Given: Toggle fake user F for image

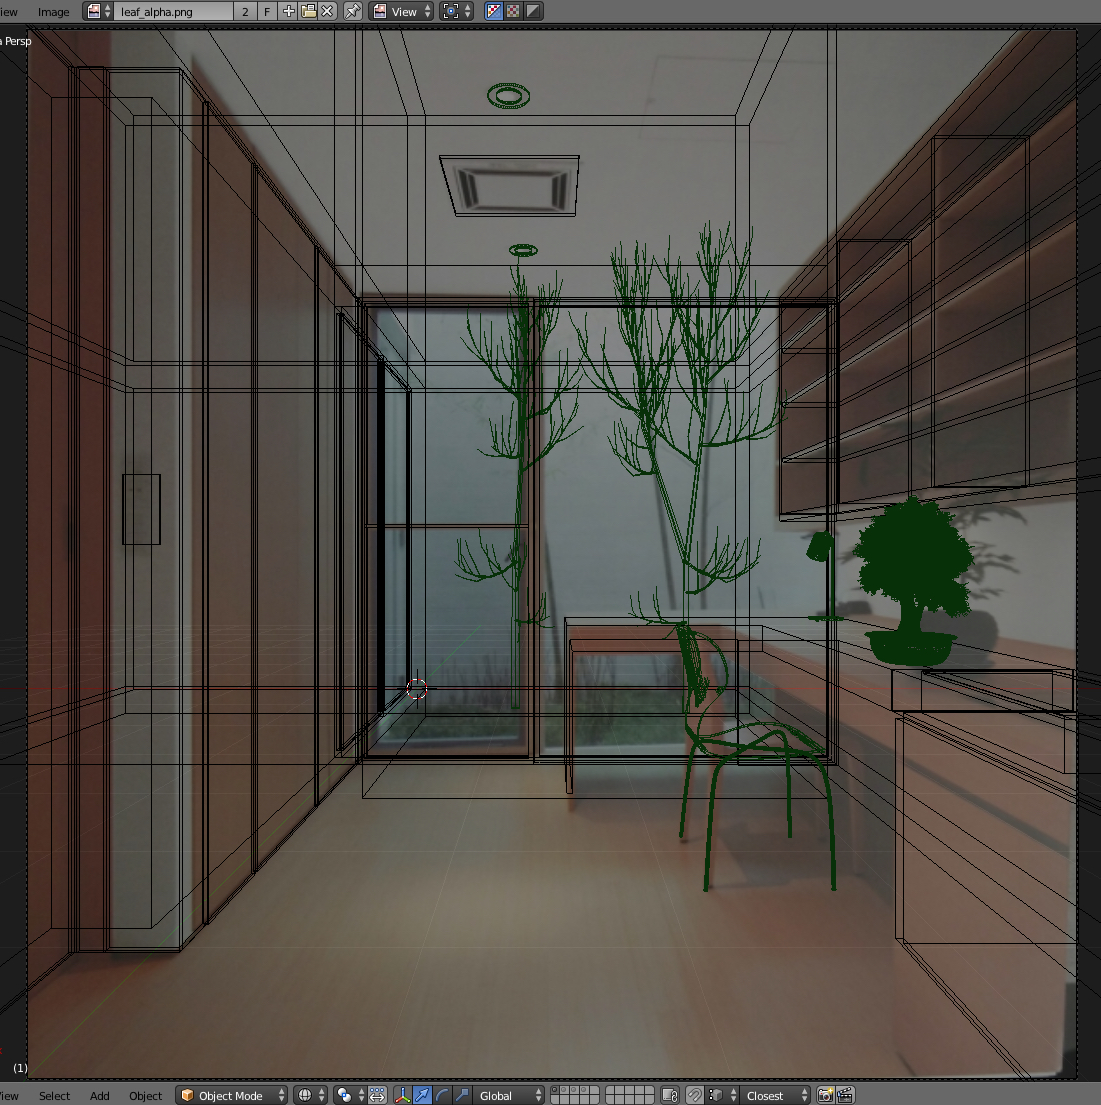Looking at the screenshot, I should (x=267, y=12).
